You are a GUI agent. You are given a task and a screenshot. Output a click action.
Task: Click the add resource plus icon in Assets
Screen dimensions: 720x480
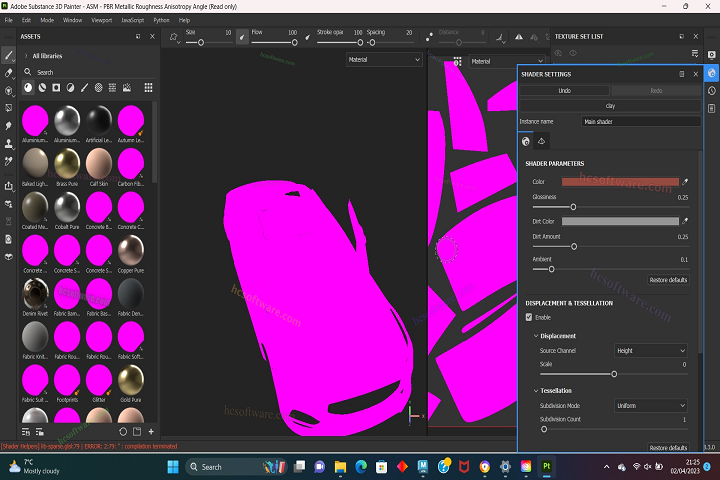151,432
